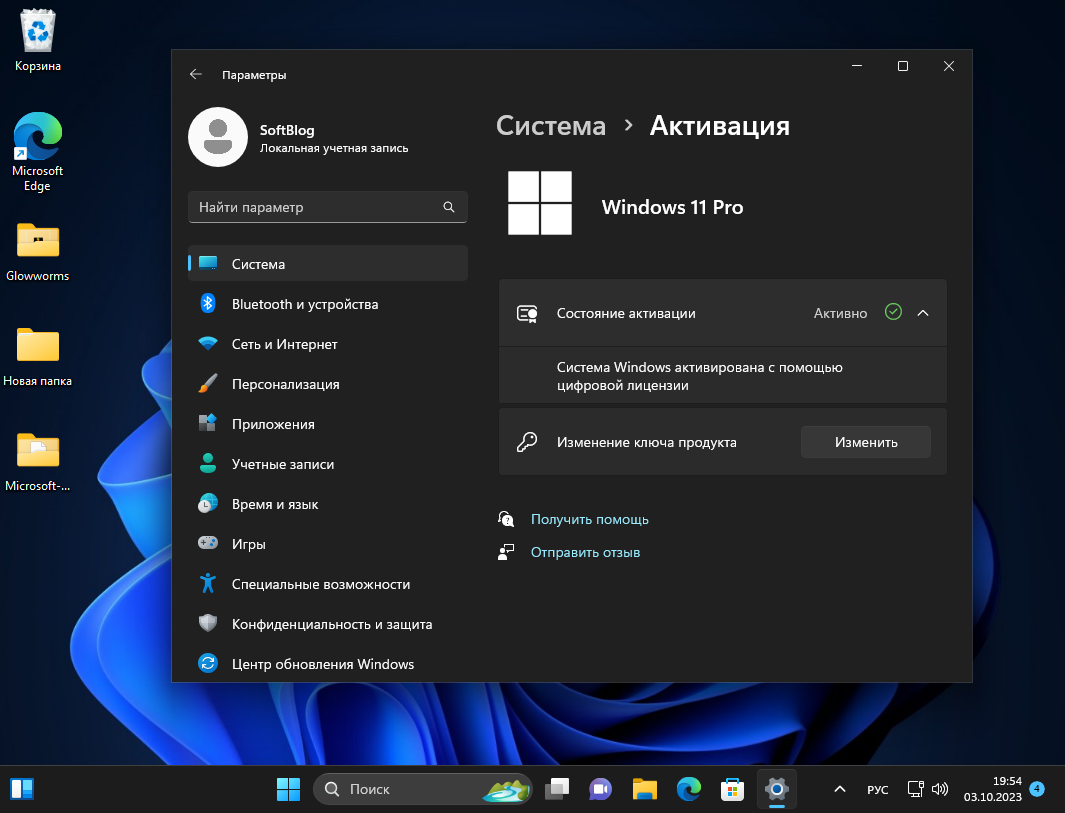Click the Система breadcrumb
This screenshot has width=1065, height=813.
pyautogui.click(x=551, y=126)
